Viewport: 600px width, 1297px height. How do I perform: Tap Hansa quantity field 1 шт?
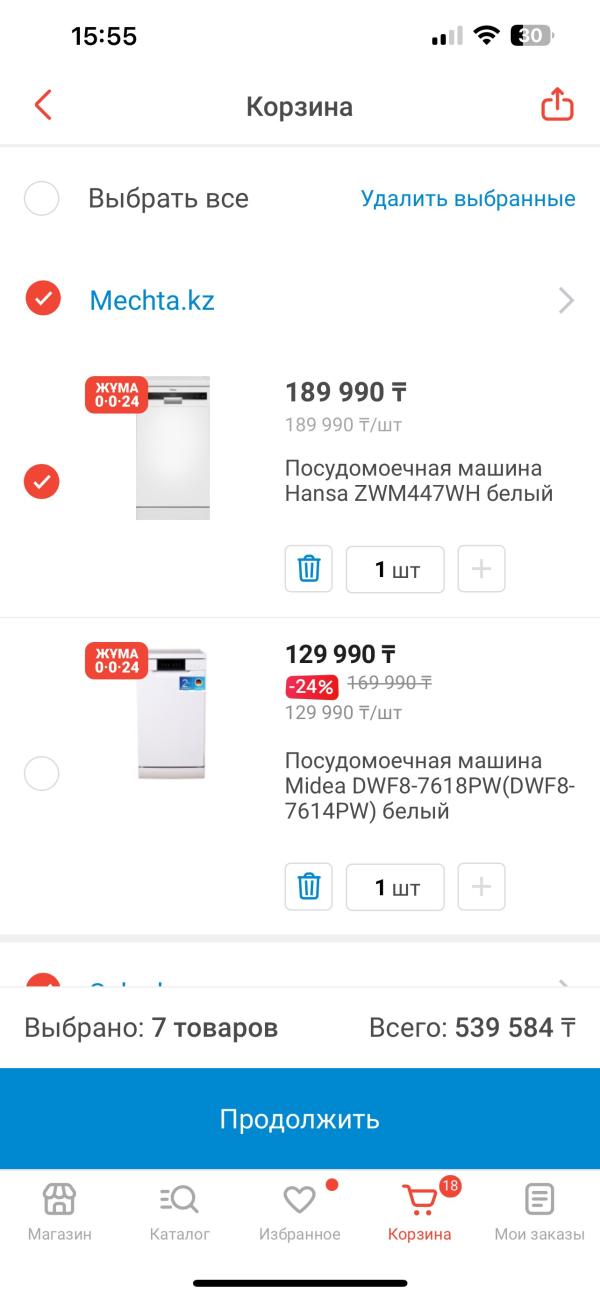point(395,569)
